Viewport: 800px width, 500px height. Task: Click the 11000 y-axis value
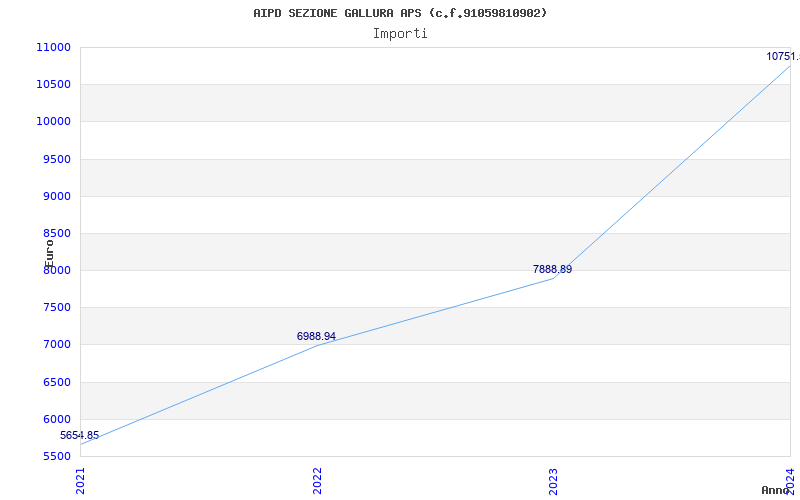pyautogui.click(x=53, y=47)
